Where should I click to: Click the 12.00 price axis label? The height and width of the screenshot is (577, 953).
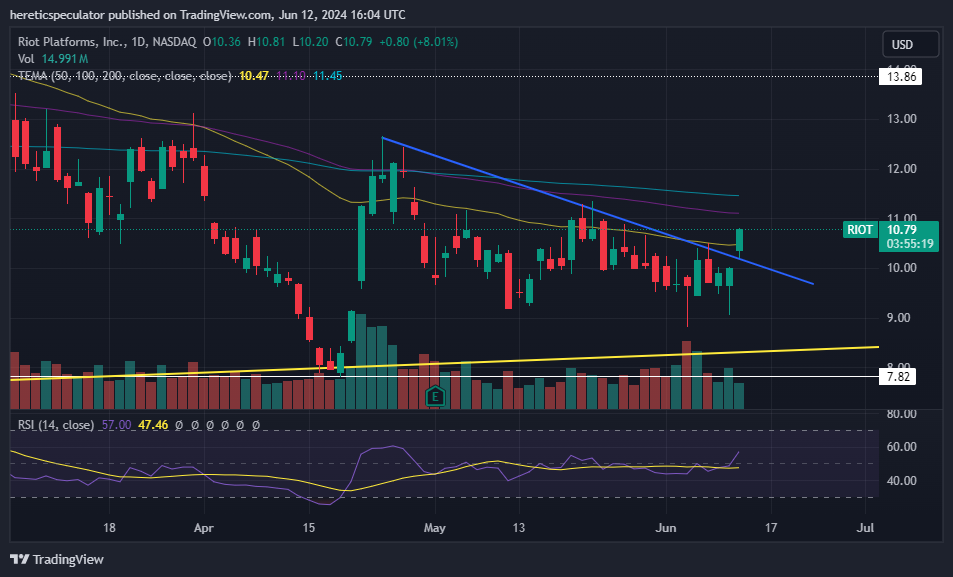click(902, 169)
